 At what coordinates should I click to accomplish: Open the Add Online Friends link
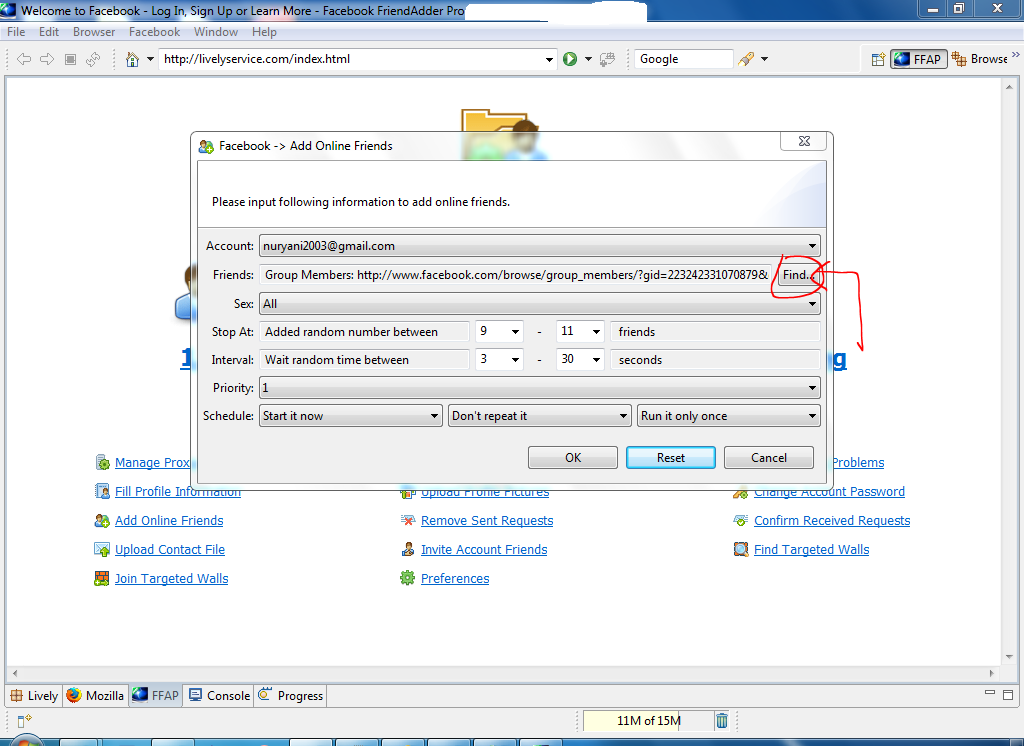coord(169,521)
